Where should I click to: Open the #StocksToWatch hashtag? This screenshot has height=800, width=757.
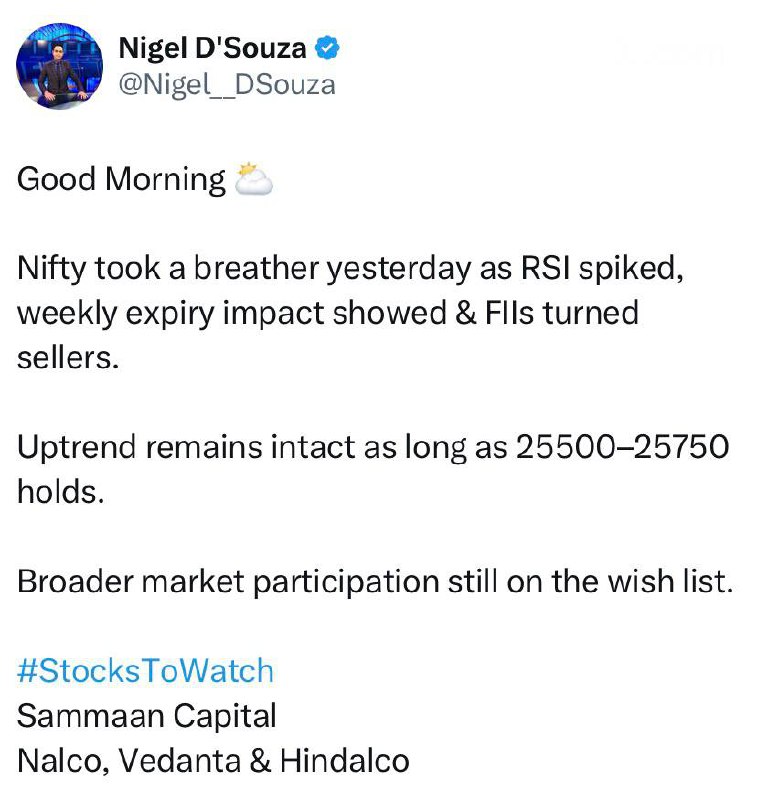(x=145, y=670)
